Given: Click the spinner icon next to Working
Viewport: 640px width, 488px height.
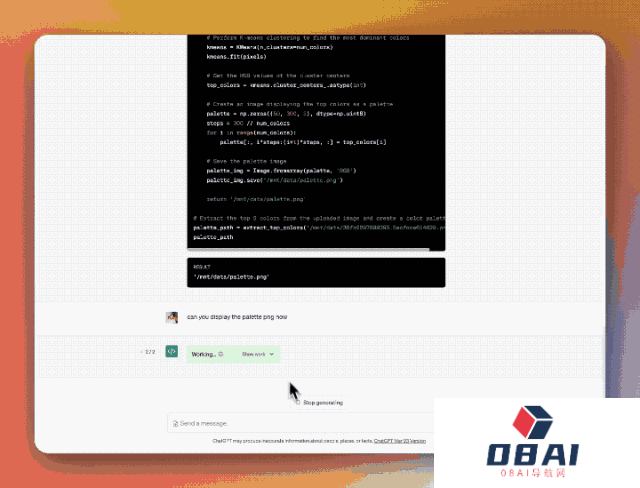Looking at the screenshot, I should tap(221, 354).
